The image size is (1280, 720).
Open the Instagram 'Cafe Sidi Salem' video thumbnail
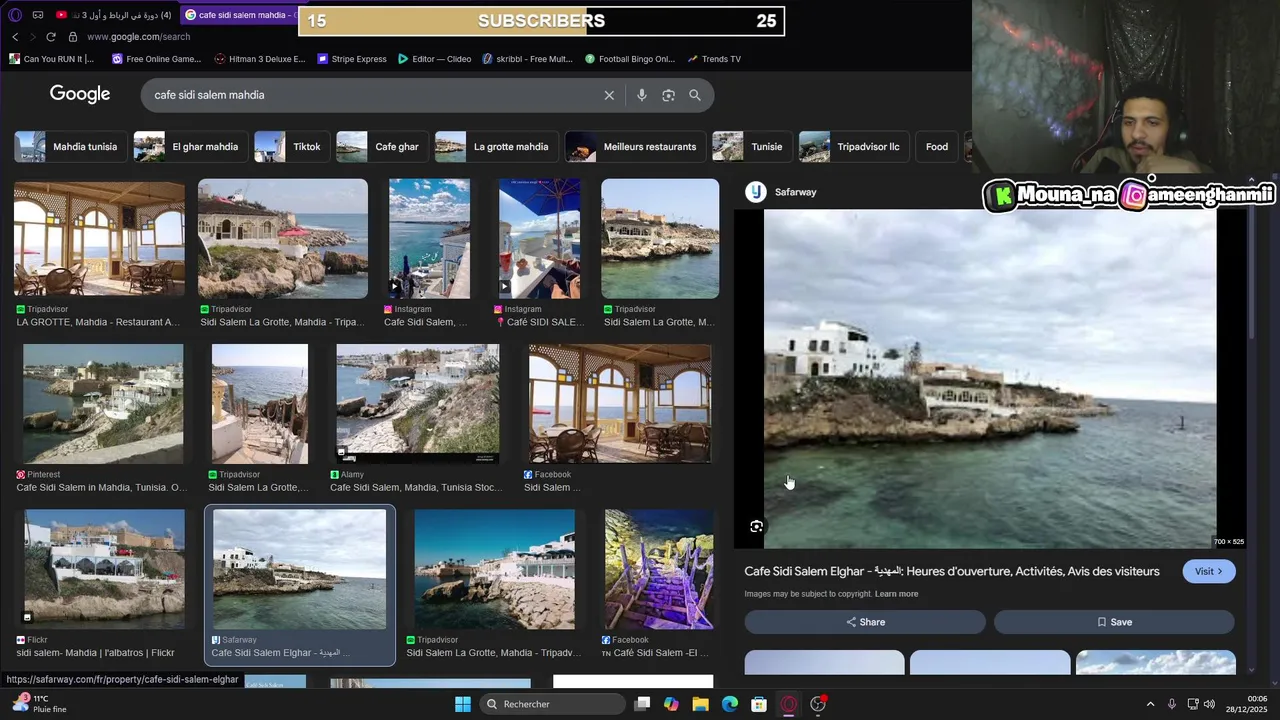tap(429, 239)
